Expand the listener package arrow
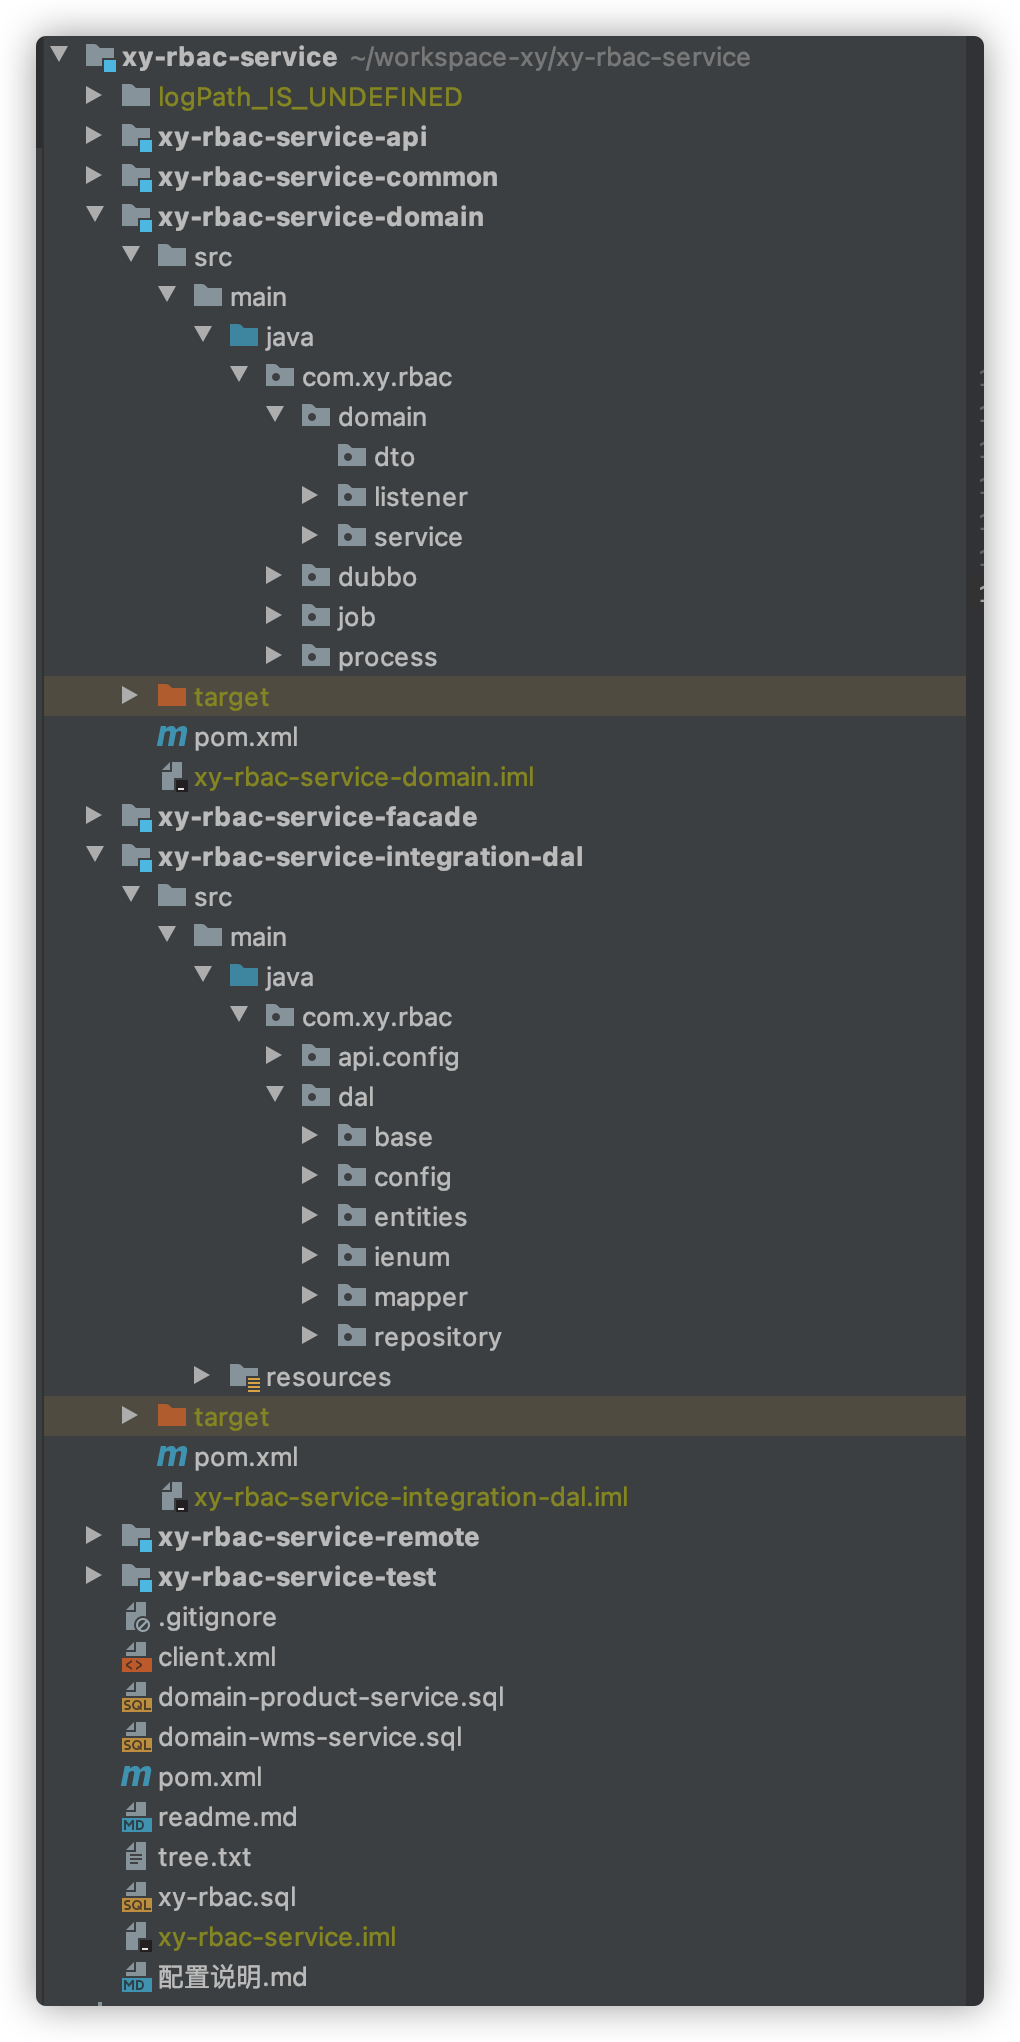1020x2042 pixels. 310,495
